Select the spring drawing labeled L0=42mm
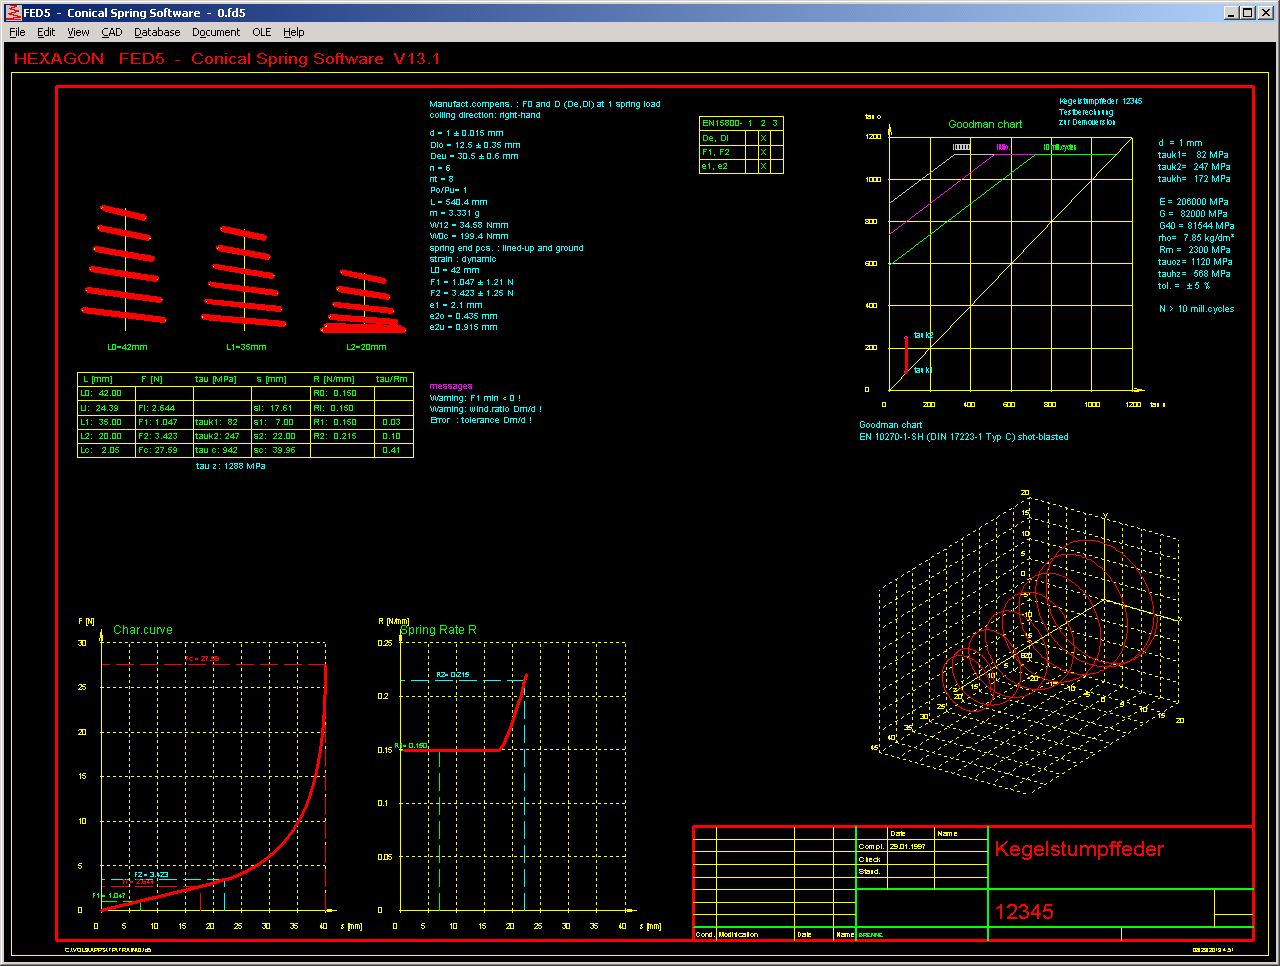 click(x=124, y=265)
